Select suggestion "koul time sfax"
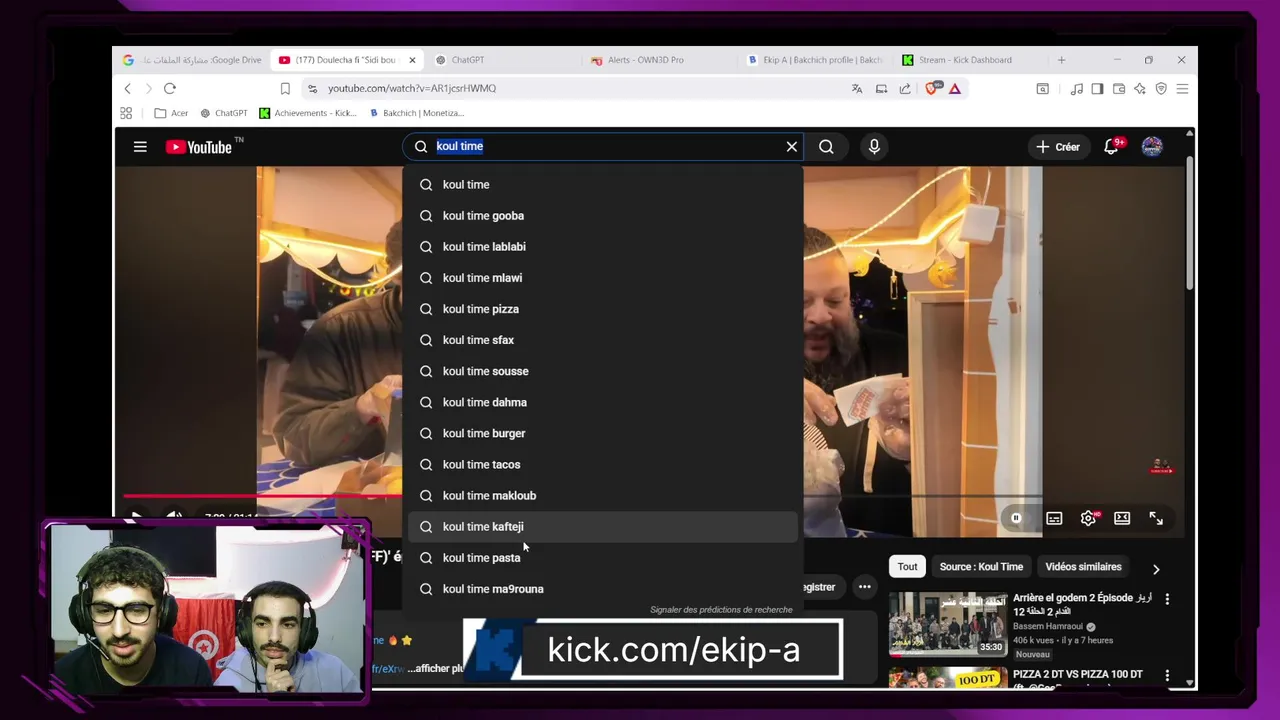 tap(603, 340)
